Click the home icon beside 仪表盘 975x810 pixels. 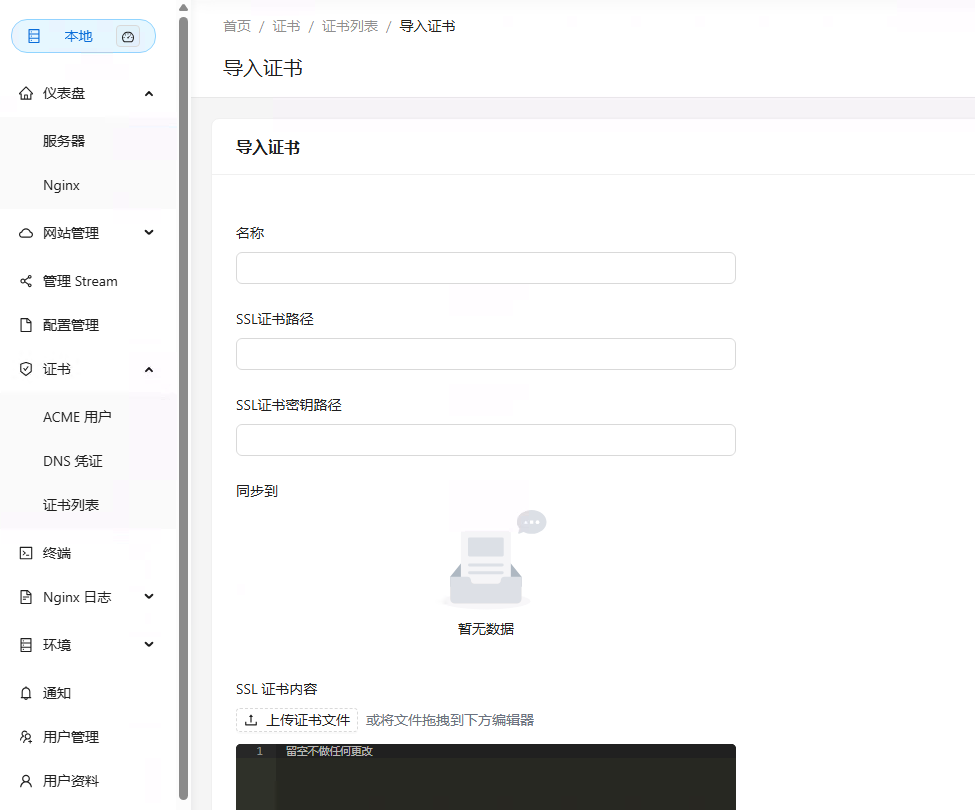pyautogui.click(x=25, y=93)
